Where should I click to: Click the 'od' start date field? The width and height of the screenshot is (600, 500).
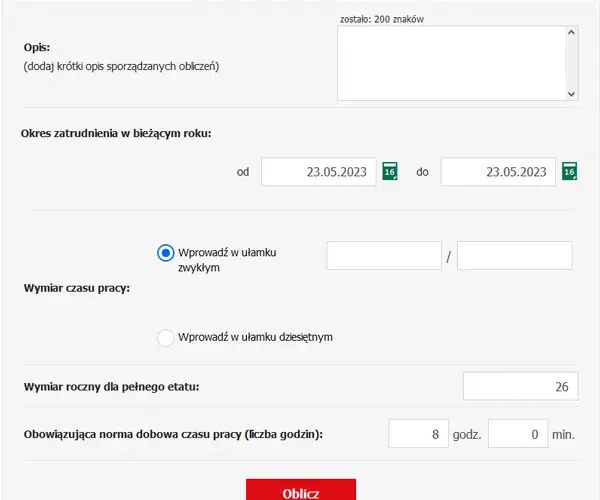click(x=319, y=172)
